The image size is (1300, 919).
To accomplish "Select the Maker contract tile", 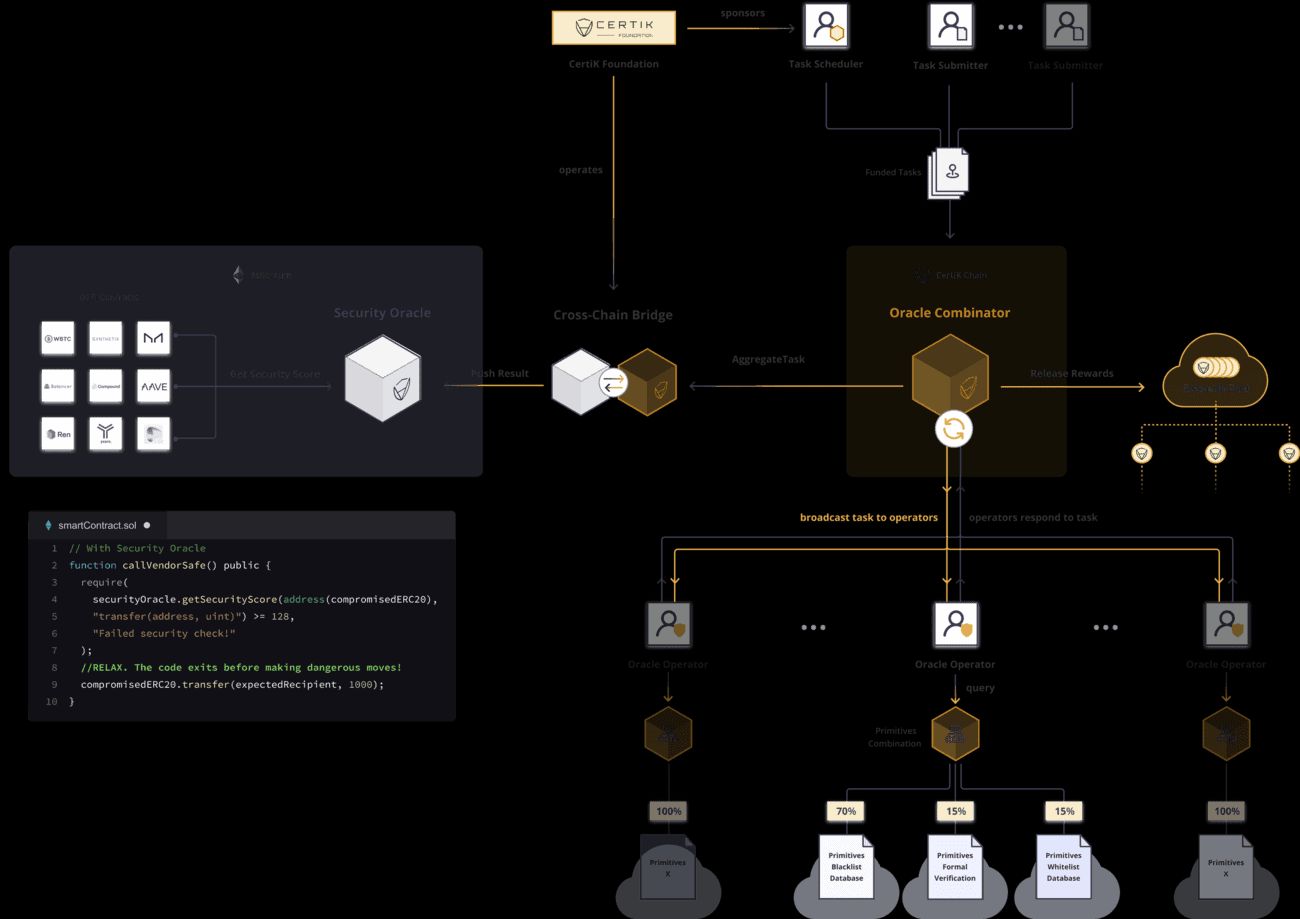I will (153, 338).
